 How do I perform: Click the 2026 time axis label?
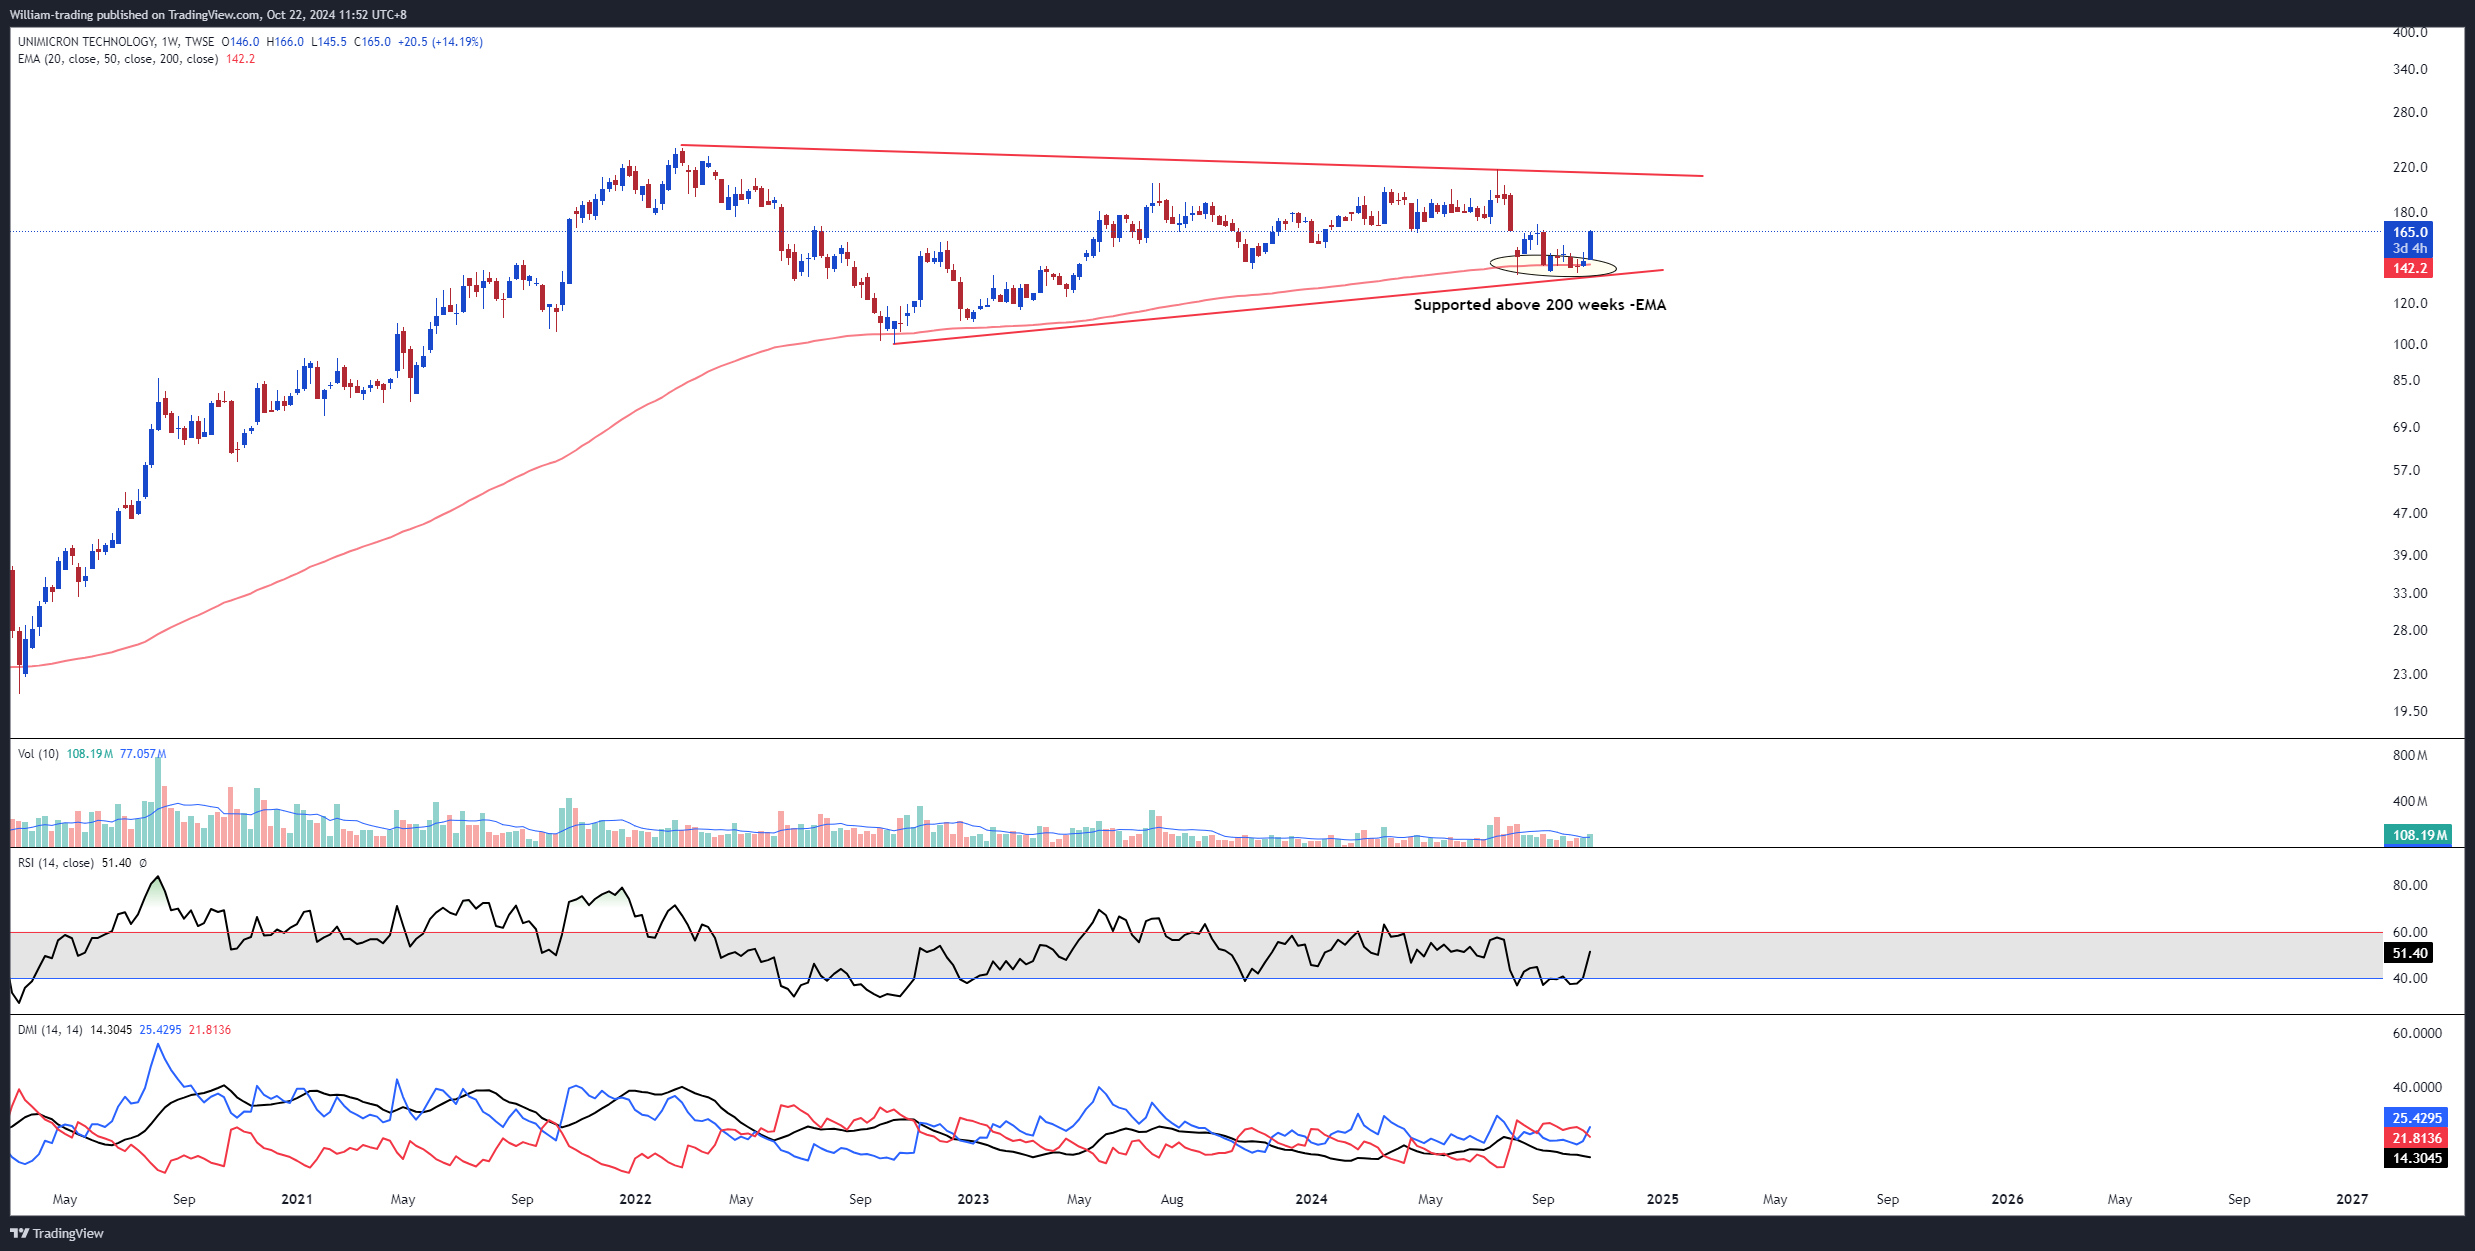(x=2007, y=1199)
